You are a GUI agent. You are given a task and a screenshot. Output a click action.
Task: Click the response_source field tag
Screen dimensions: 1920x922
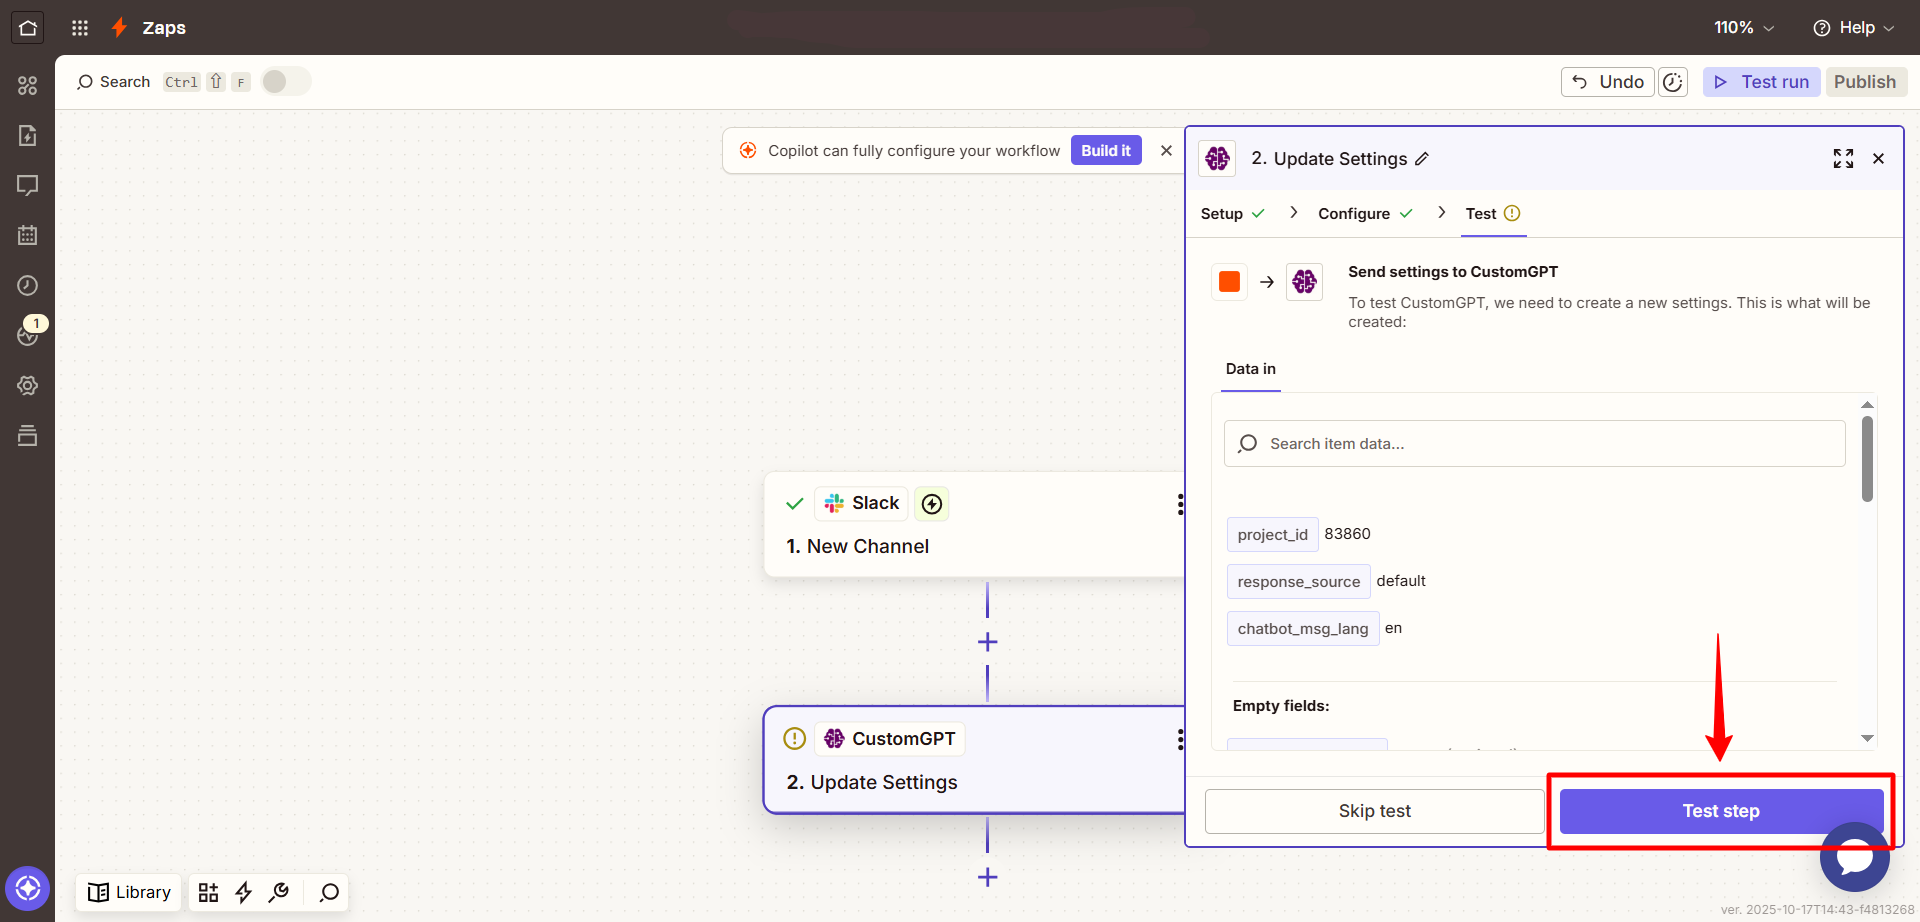1298,582
